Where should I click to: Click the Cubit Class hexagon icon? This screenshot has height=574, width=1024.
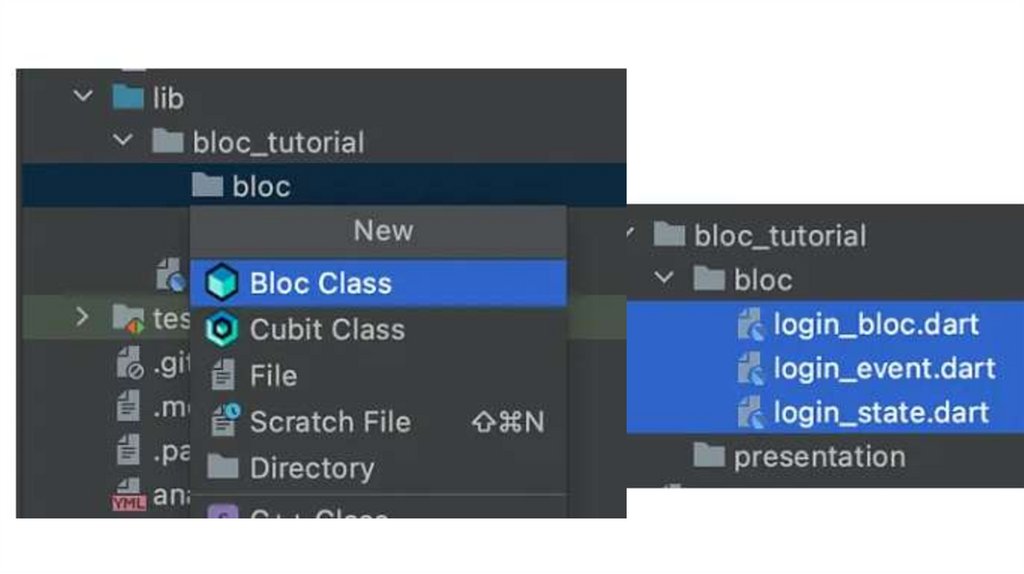[221, 329]
